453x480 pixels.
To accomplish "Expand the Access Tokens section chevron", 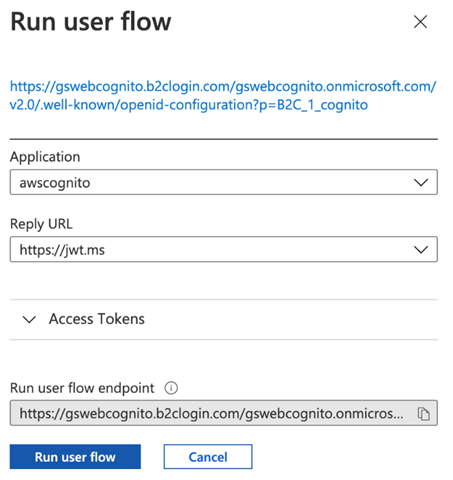I will (x=29, y=320).
